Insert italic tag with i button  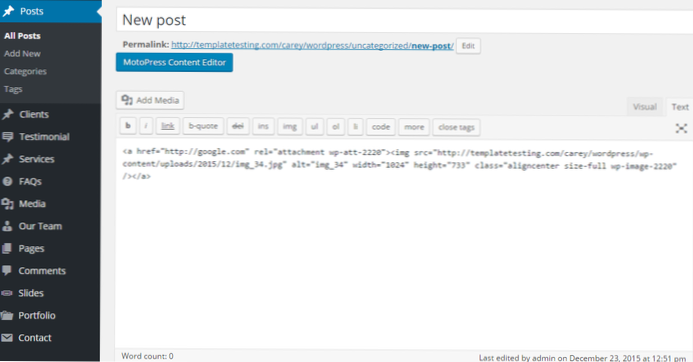[146, 126]
